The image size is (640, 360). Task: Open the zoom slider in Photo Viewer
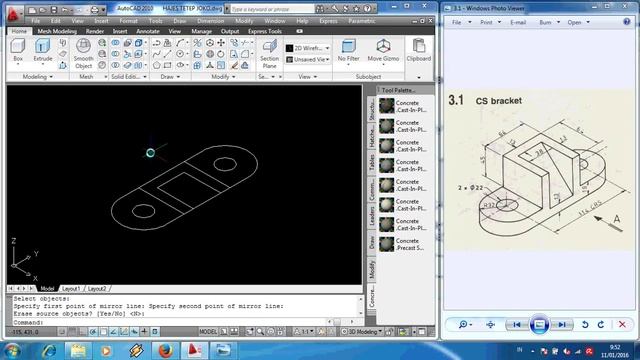[x=465, y=324]
